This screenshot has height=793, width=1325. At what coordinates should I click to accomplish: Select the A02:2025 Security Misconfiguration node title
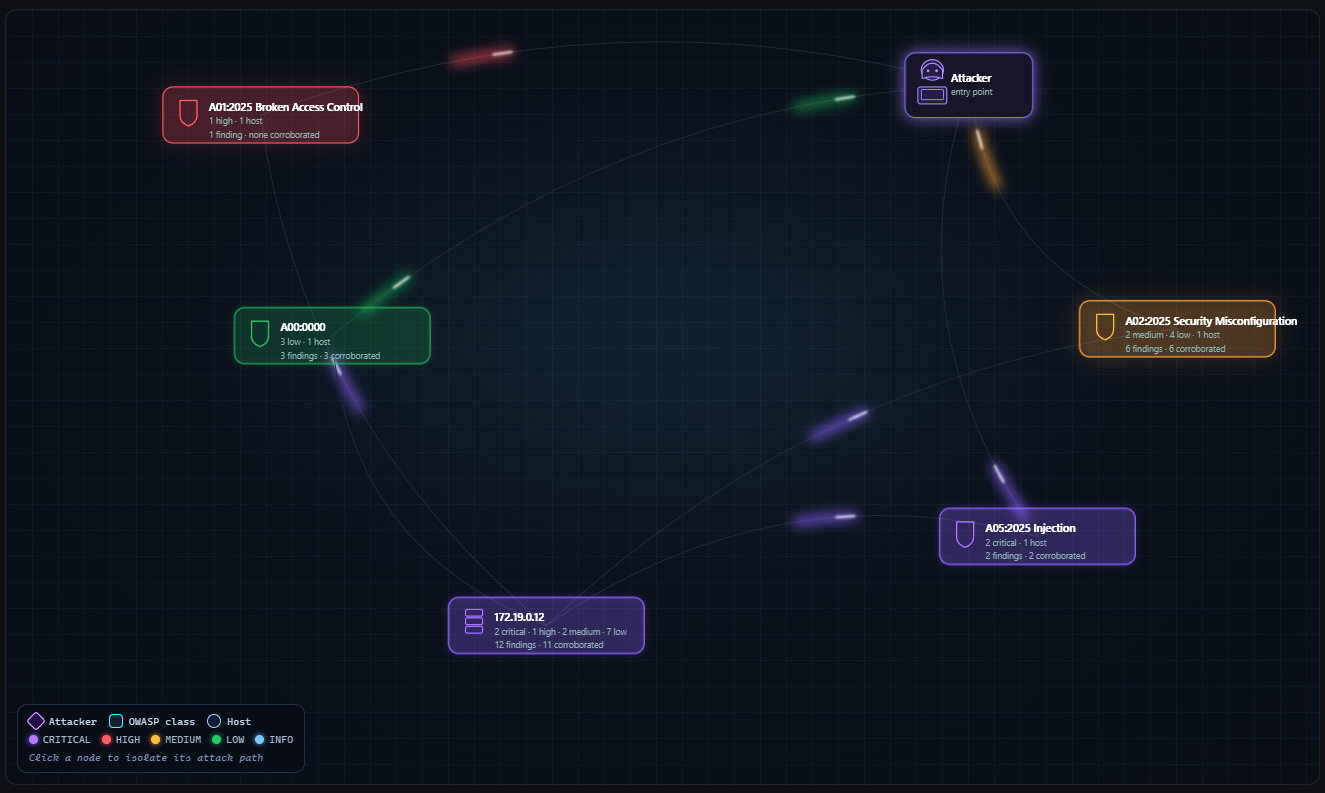tap(1211, 321)
